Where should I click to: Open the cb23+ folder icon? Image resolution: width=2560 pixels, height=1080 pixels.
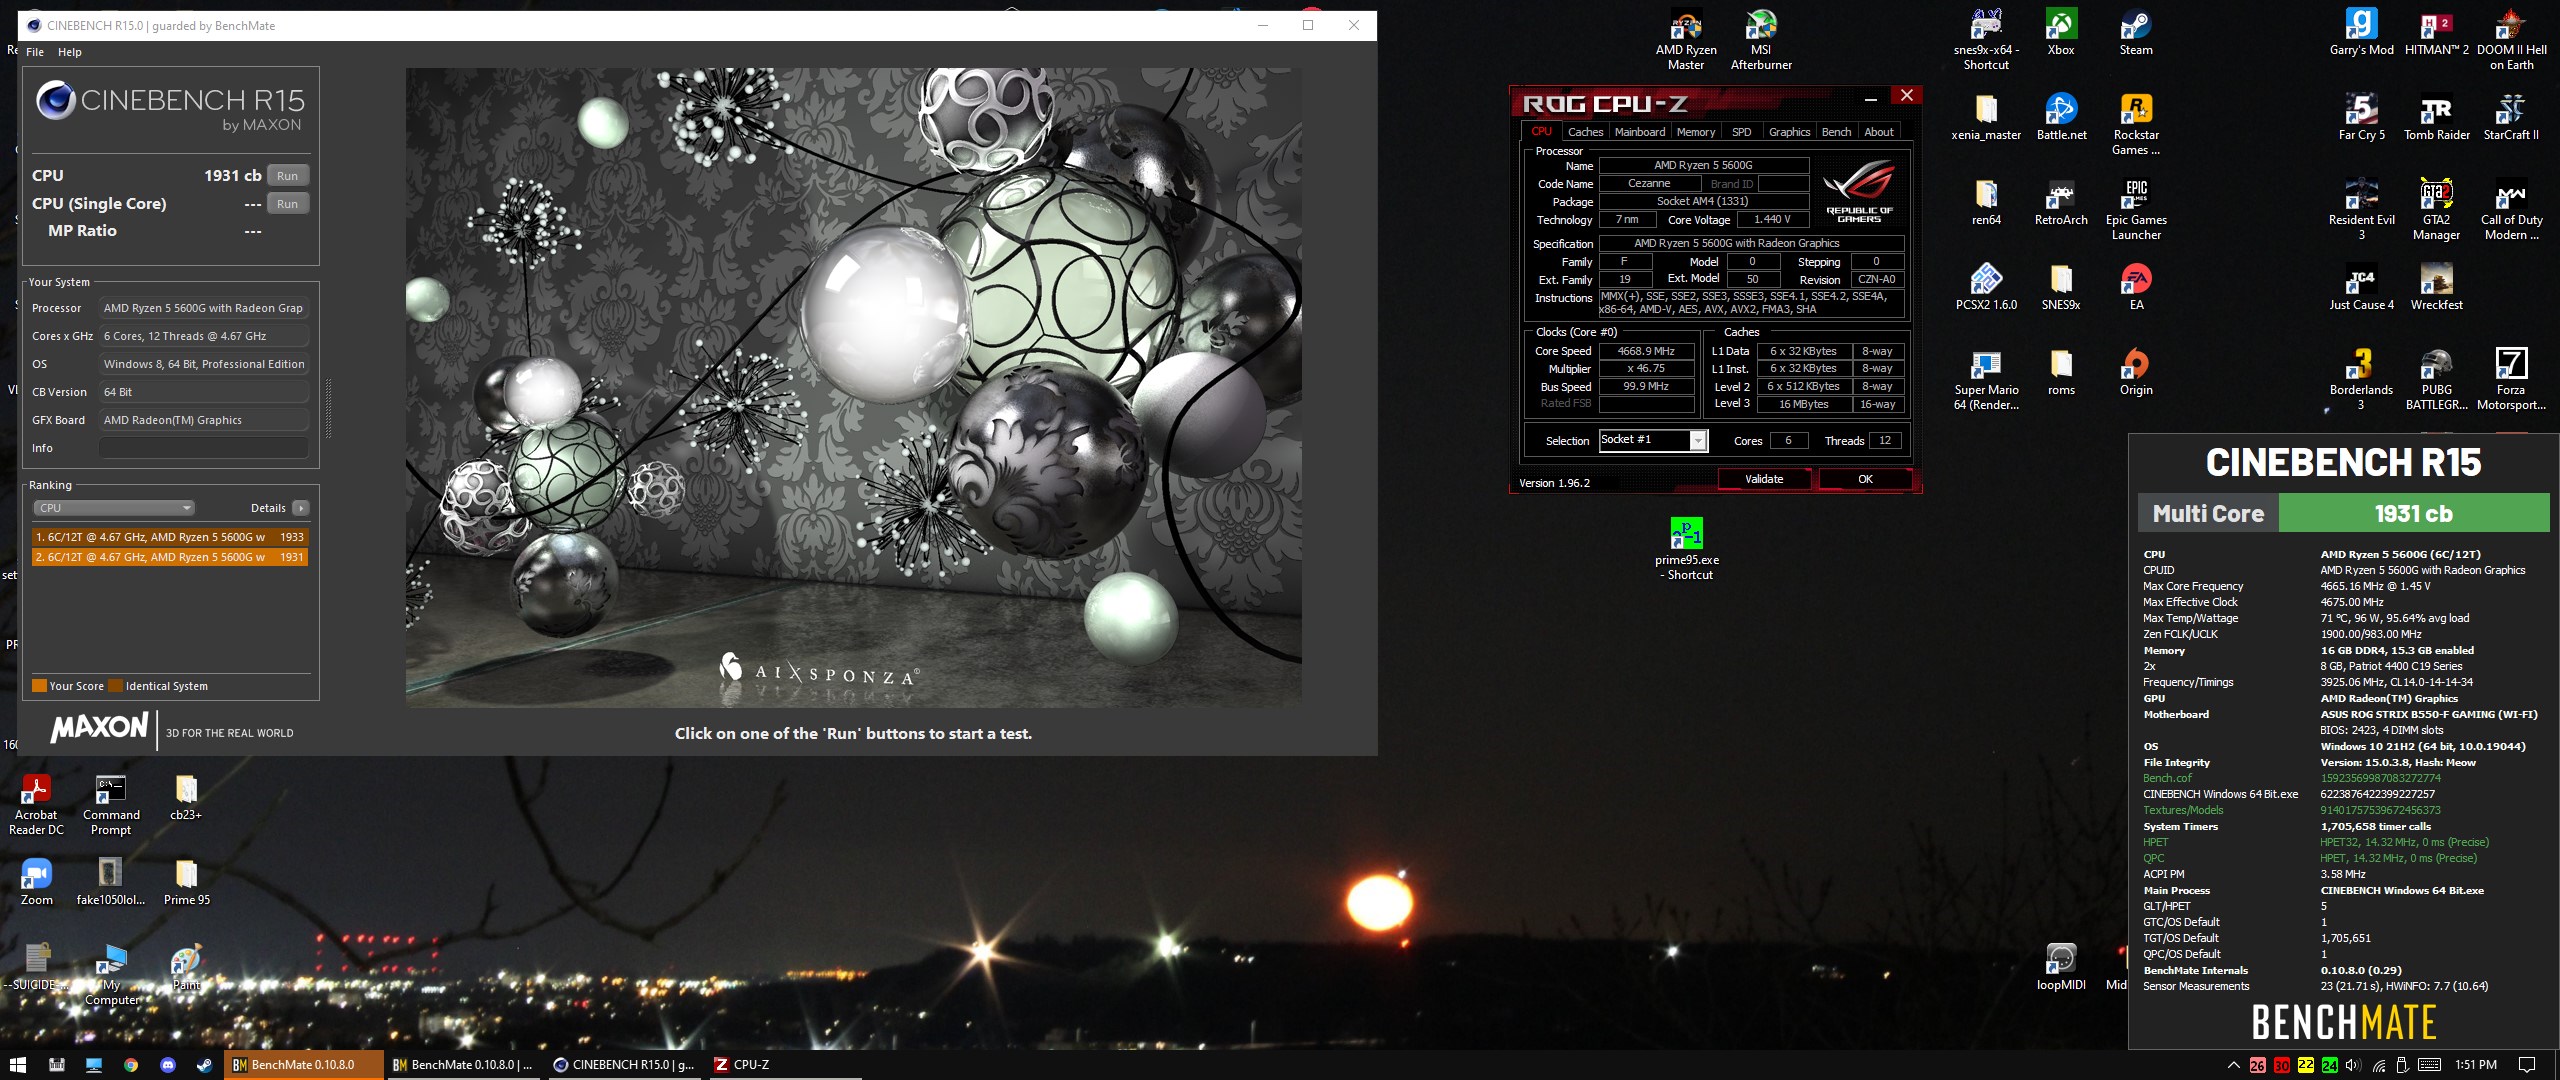[186, 797]
